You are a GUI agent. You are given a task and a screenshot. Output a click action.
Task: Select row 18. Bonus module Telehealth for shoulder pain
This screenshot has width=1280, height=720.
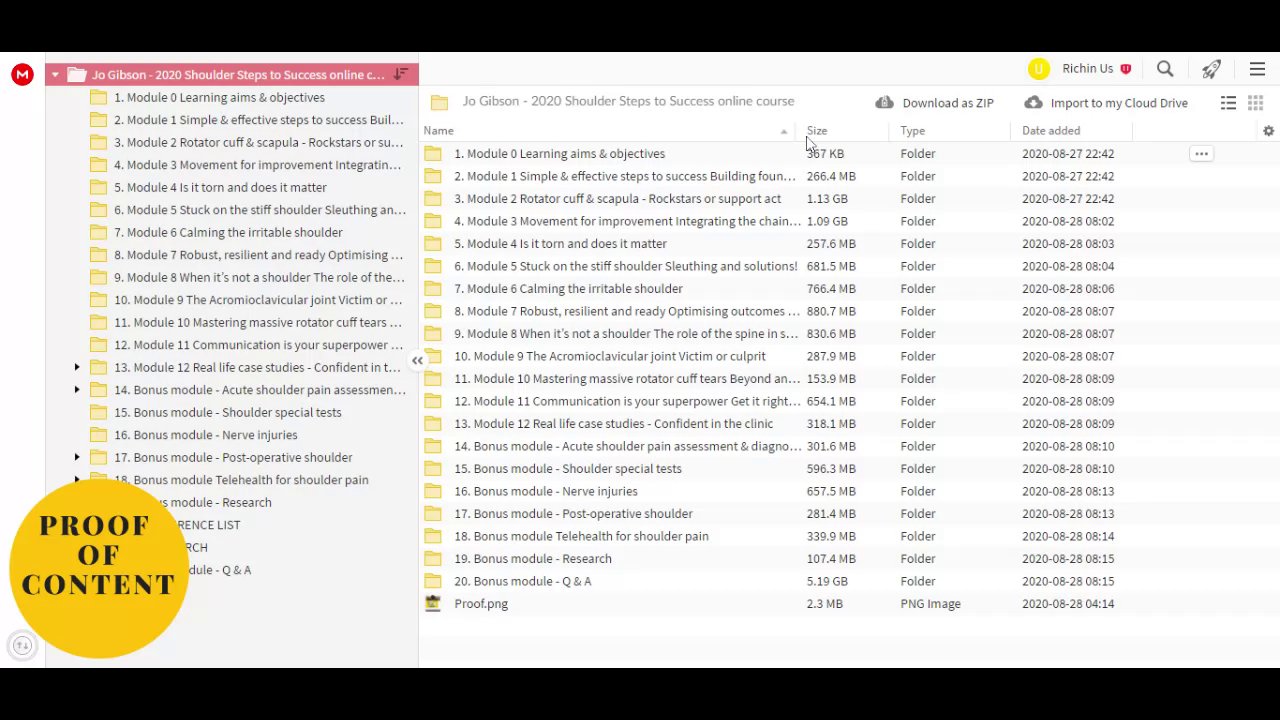click(x=848, y=536)
